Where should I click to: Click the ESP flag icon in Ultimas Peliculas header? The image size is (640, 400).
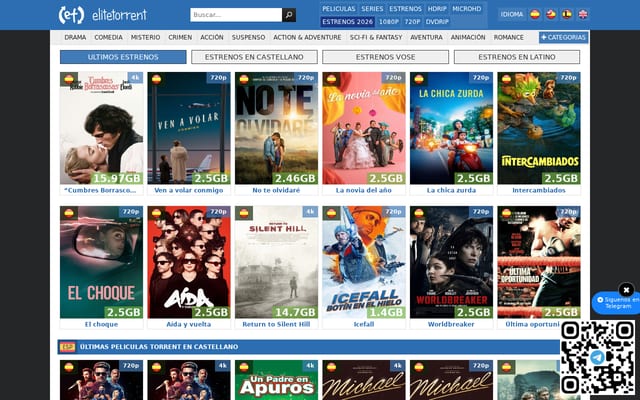[x=67, y=347]
